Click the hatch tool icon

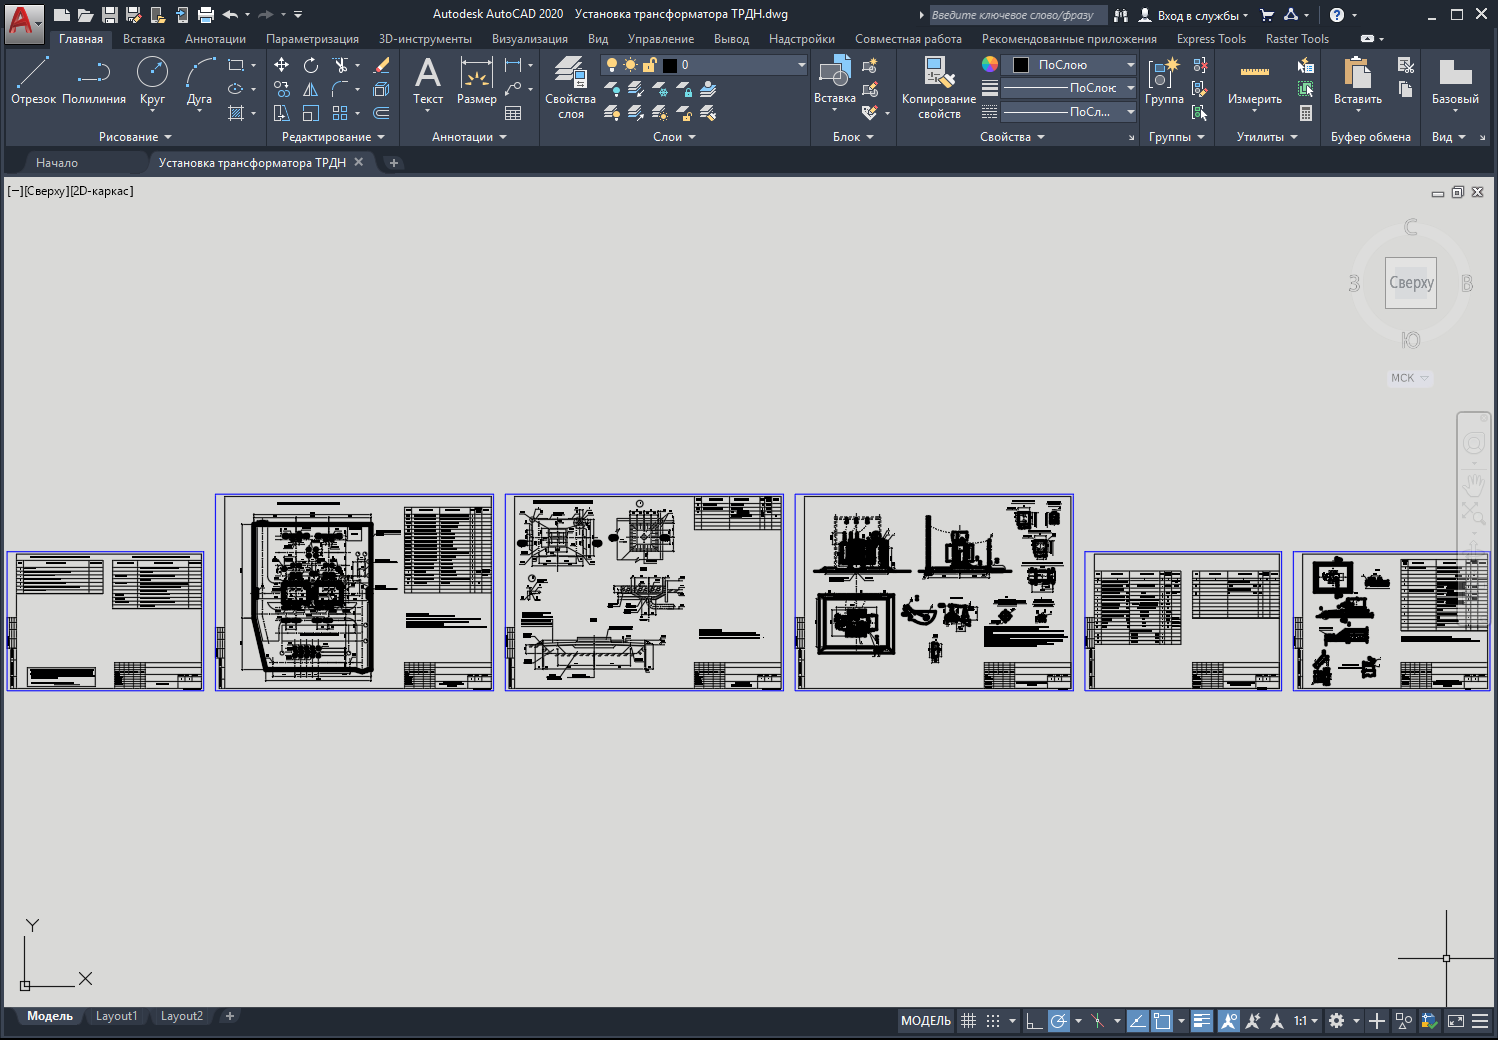tap(236, 113)
